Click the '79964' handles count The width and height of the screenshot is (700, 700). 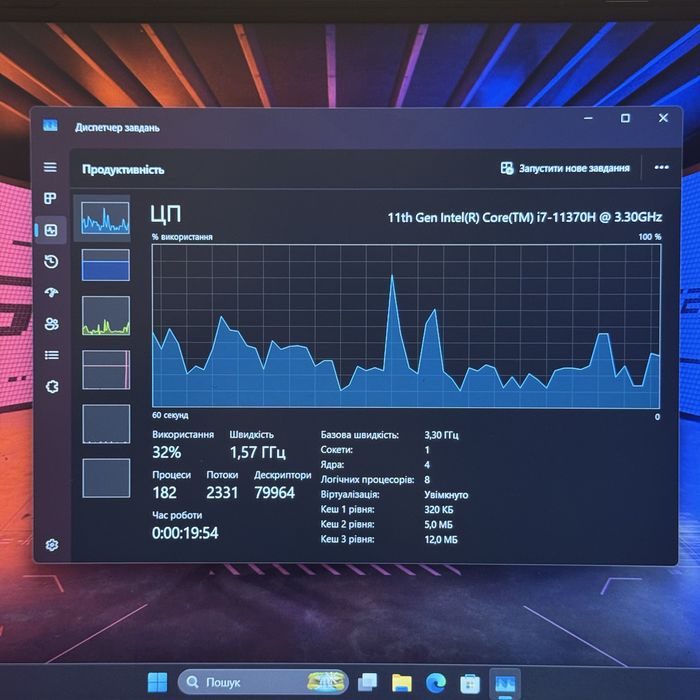[275, 492]
